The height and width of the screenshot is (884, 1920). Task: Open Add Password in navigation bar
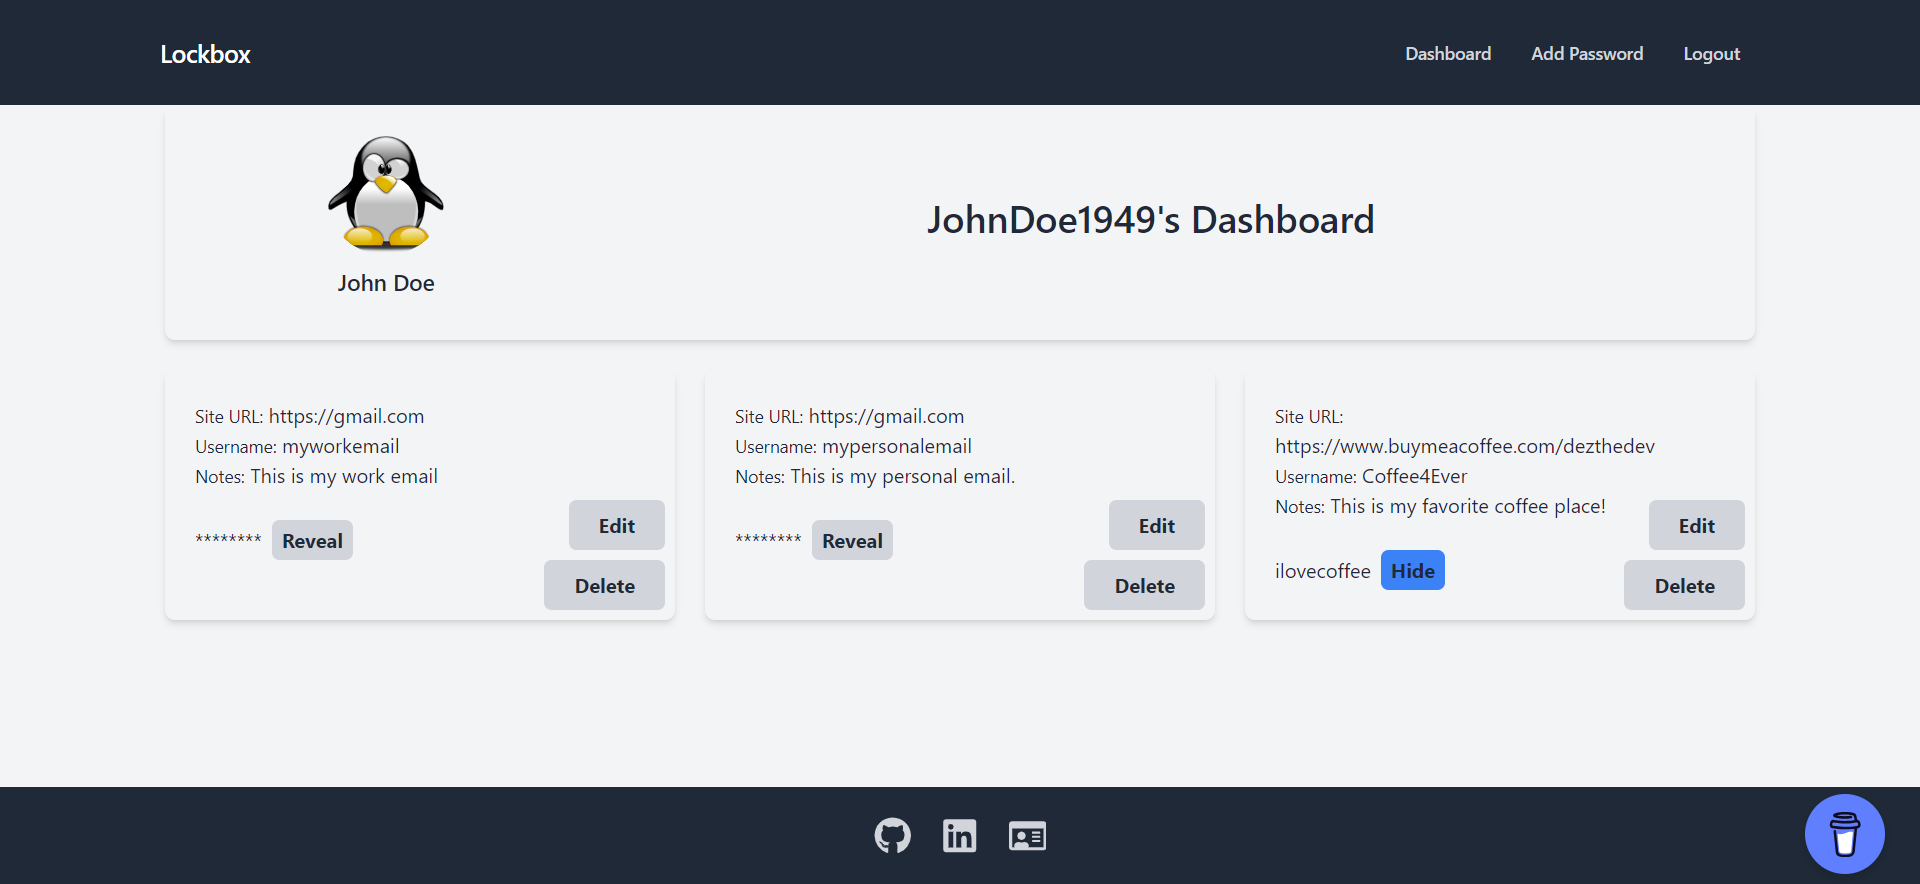click(x=1586, y=54)
